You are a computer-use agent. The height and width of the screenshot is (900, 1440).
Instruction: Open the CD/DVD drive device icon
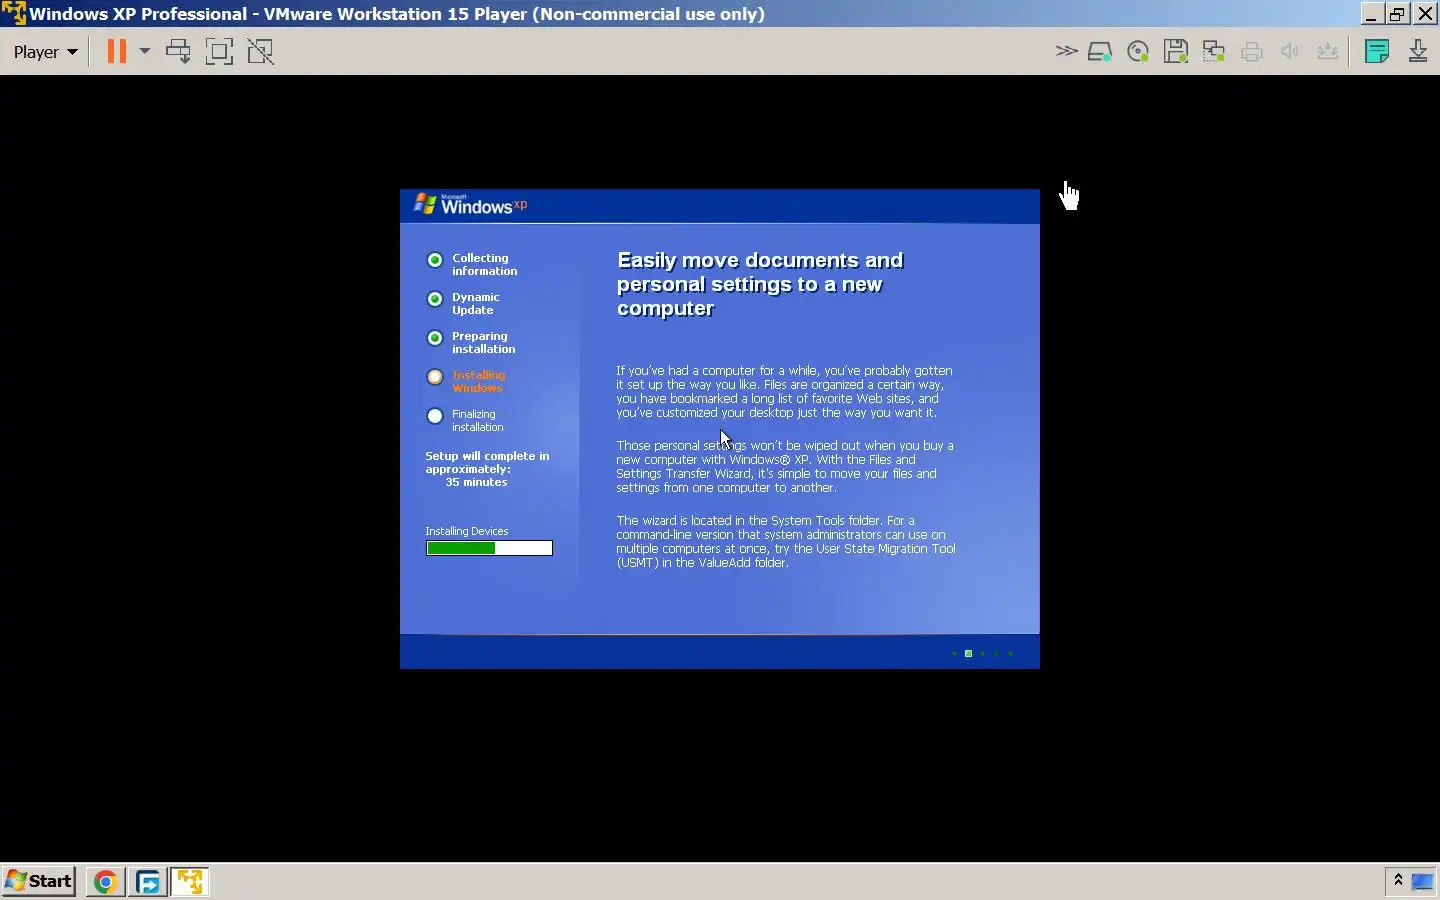1138,52
